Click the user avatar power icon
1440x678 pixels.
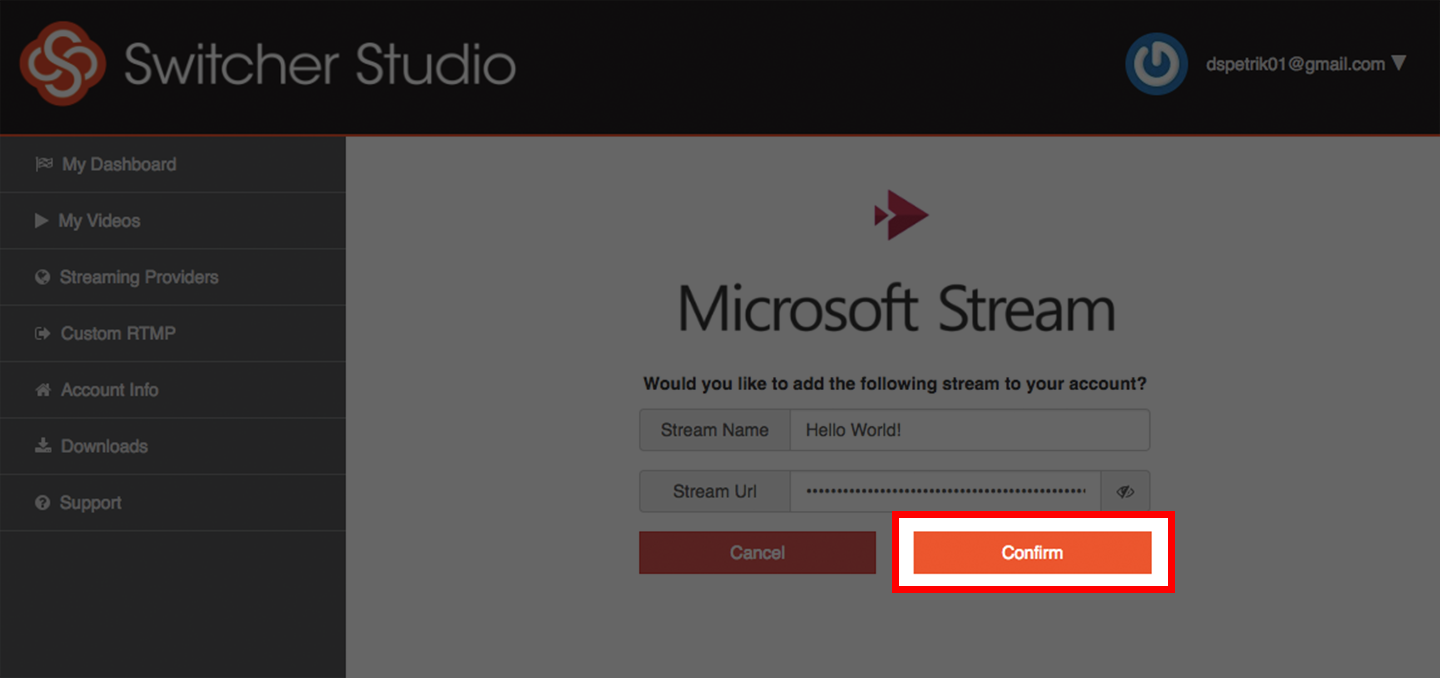[1156, 64]
